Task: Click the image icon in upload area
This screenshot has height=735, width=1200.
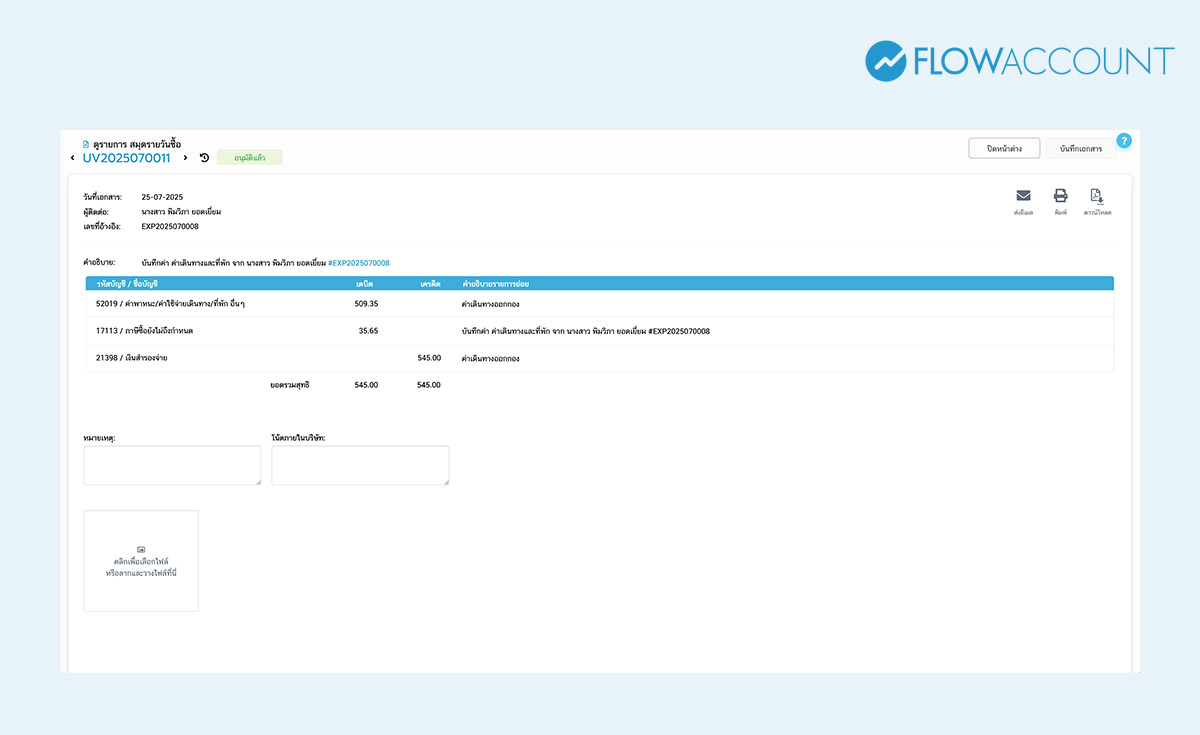Action: 141,550
